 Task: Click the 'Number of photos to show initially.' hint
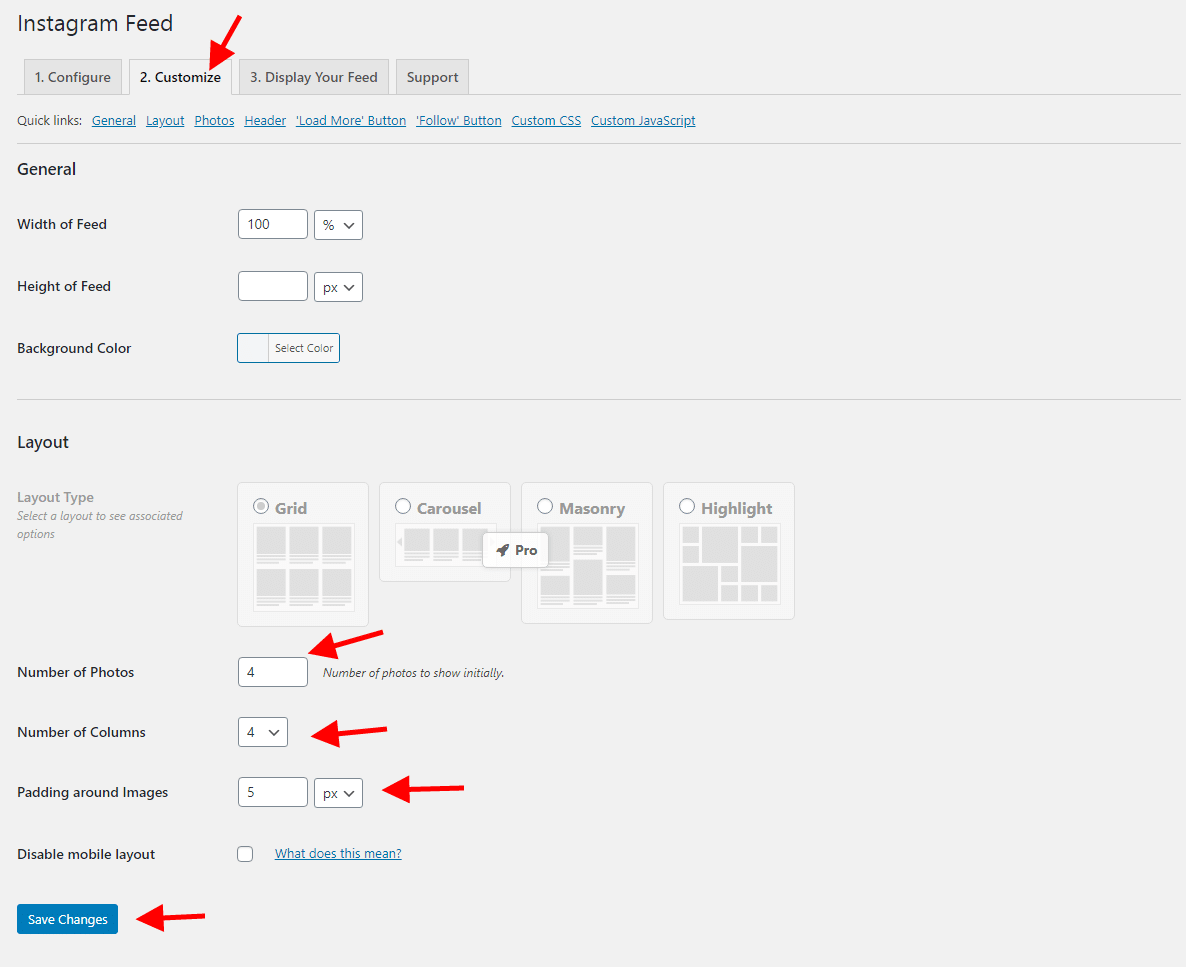413,673
